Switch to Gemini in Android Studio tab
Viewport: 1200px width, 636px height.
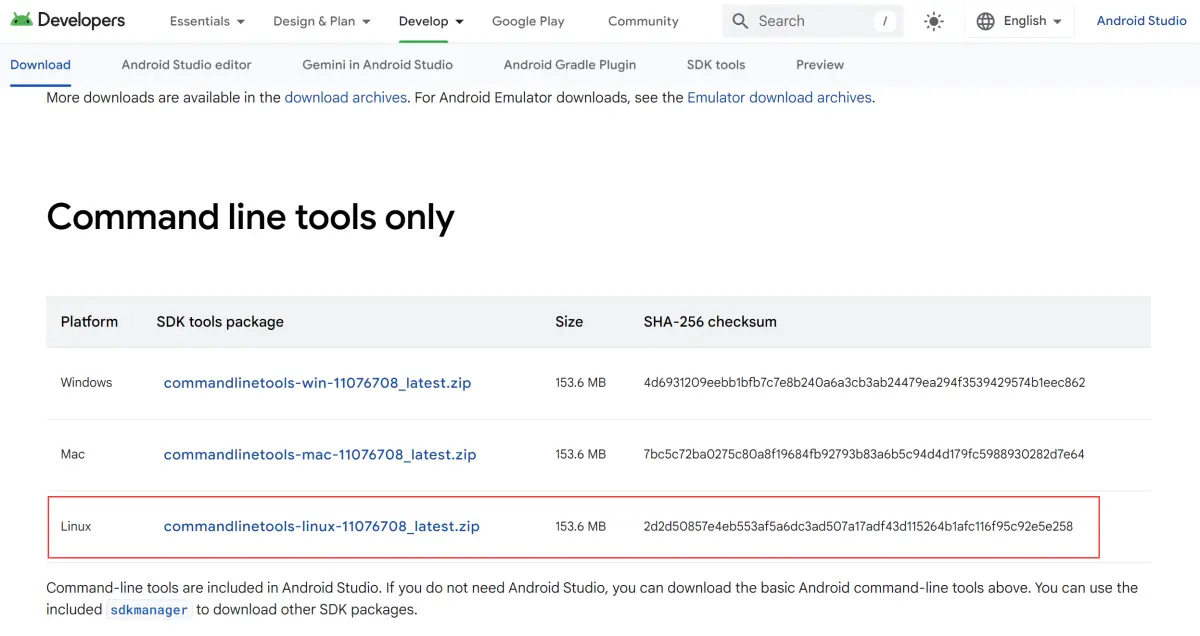[377, 64]
